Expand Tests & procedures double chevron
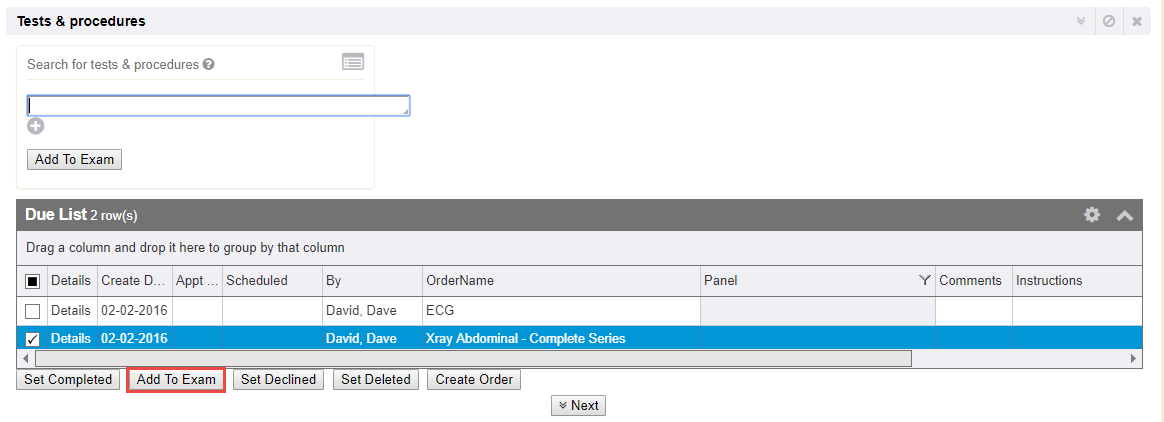 [1081, 21]
